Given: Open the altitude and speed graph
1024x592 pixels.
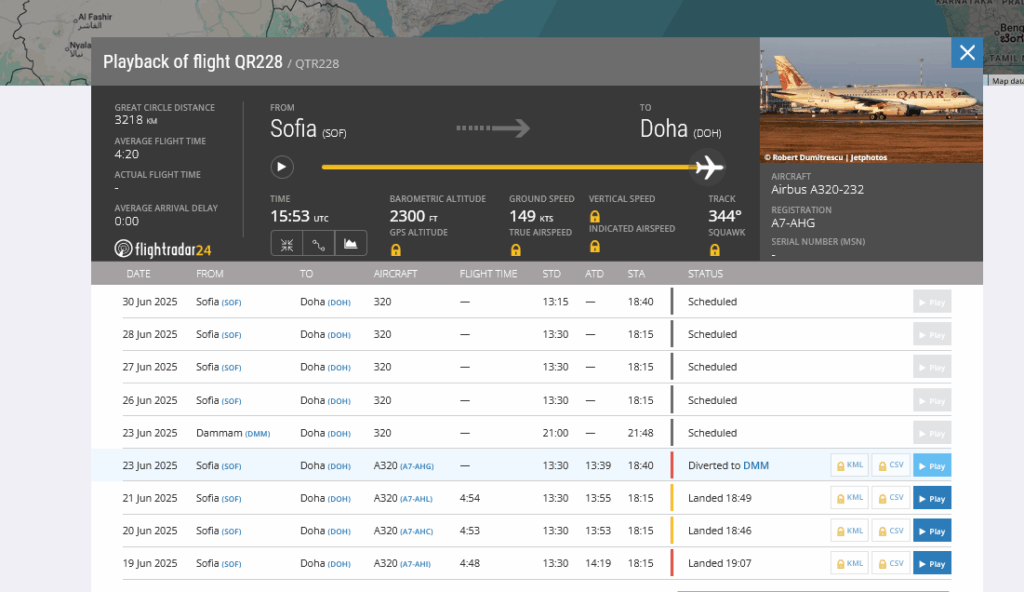Looking at the screenshot, I should pos(351,244).
